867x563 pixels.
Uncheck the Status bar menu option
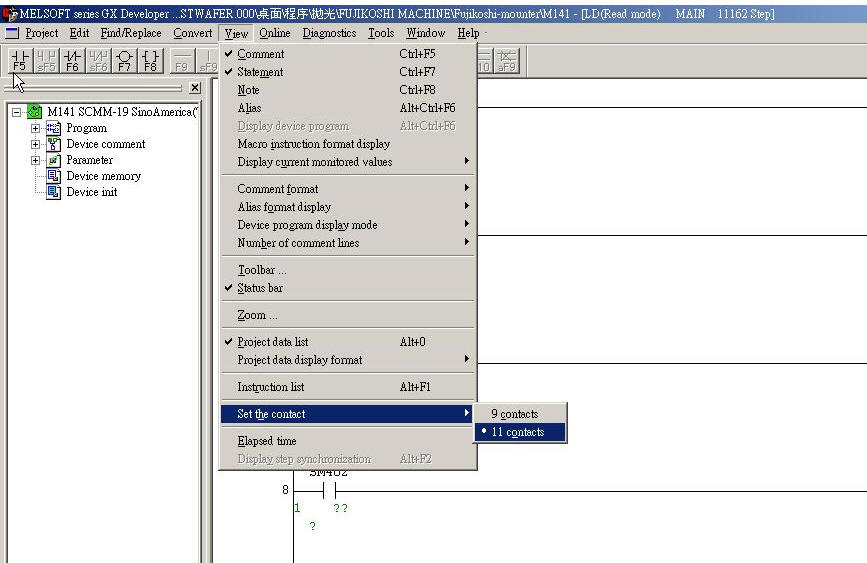260,288
